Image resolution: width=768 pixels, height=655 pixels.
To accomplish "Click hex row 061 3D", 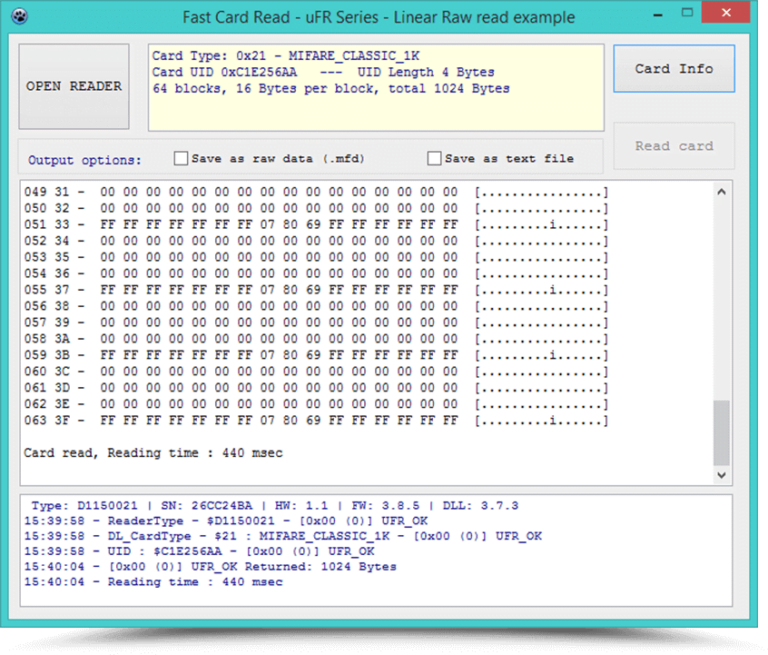I will 316,388.
